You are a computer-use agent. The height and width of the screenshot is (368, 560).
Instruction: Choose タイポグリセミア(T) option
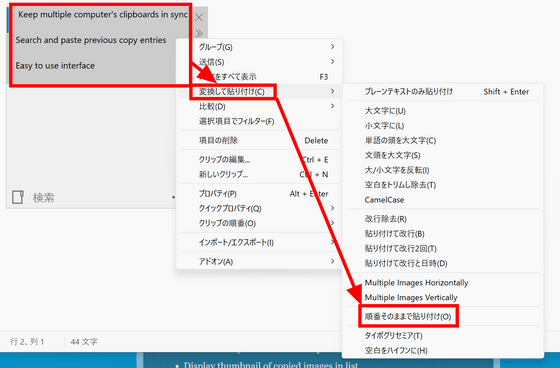[x=443, y=335]
